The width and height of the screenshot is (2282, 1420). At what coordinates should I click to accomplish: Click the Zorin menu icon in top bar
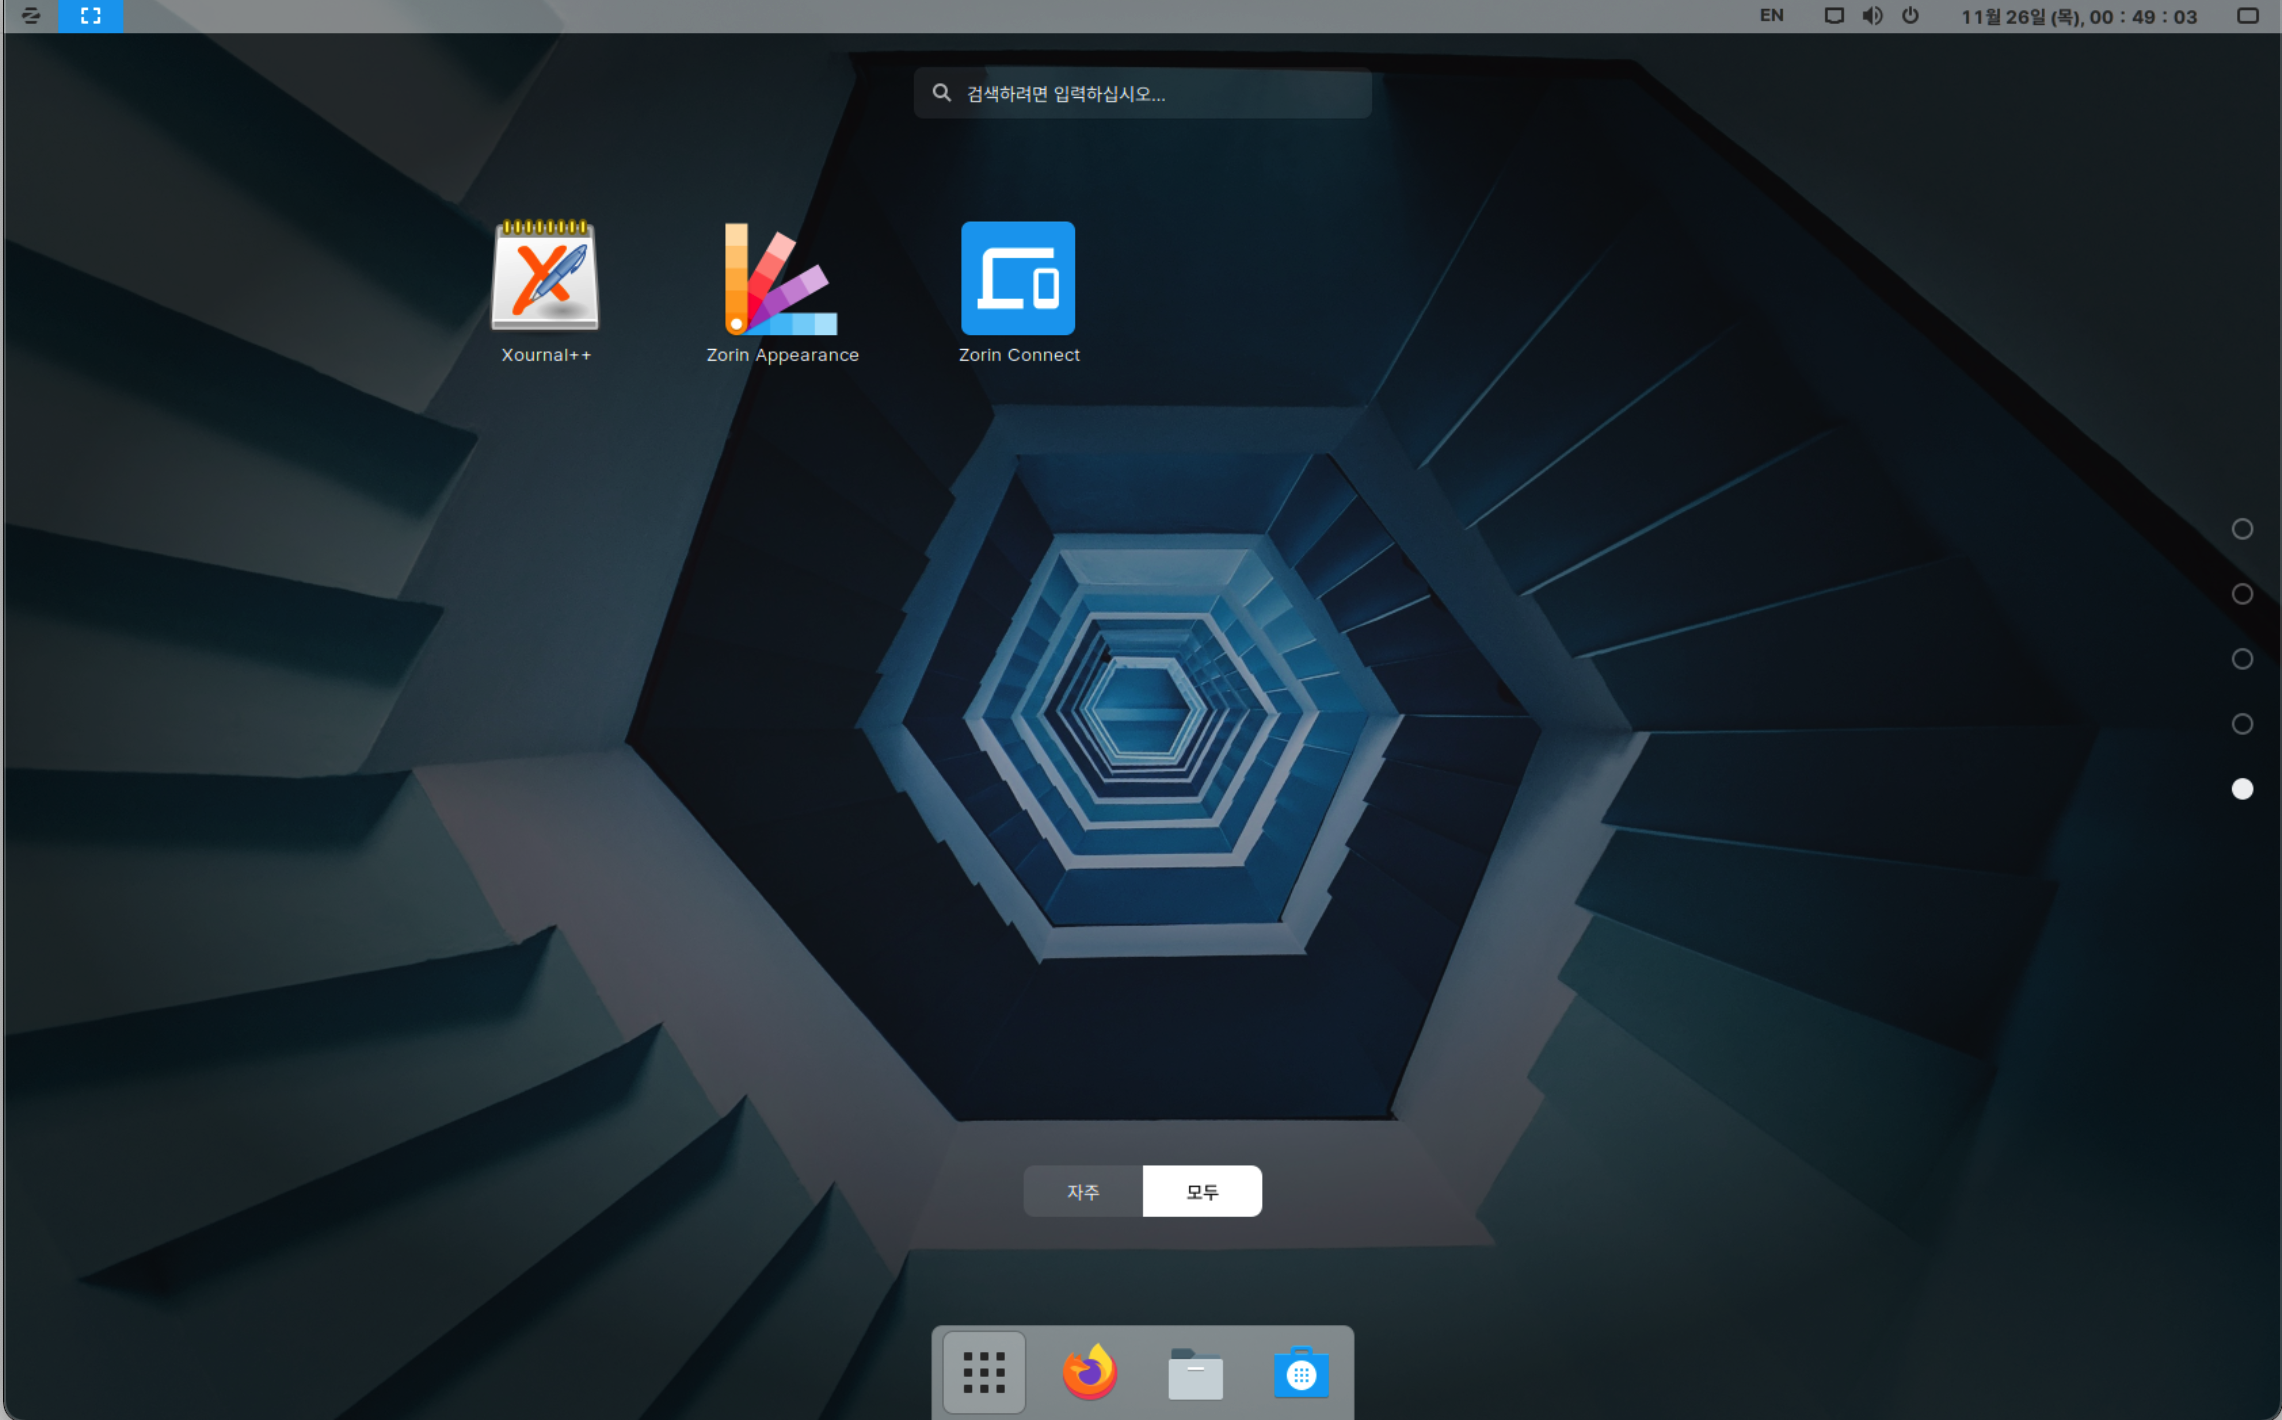click(x=30, y=16)
